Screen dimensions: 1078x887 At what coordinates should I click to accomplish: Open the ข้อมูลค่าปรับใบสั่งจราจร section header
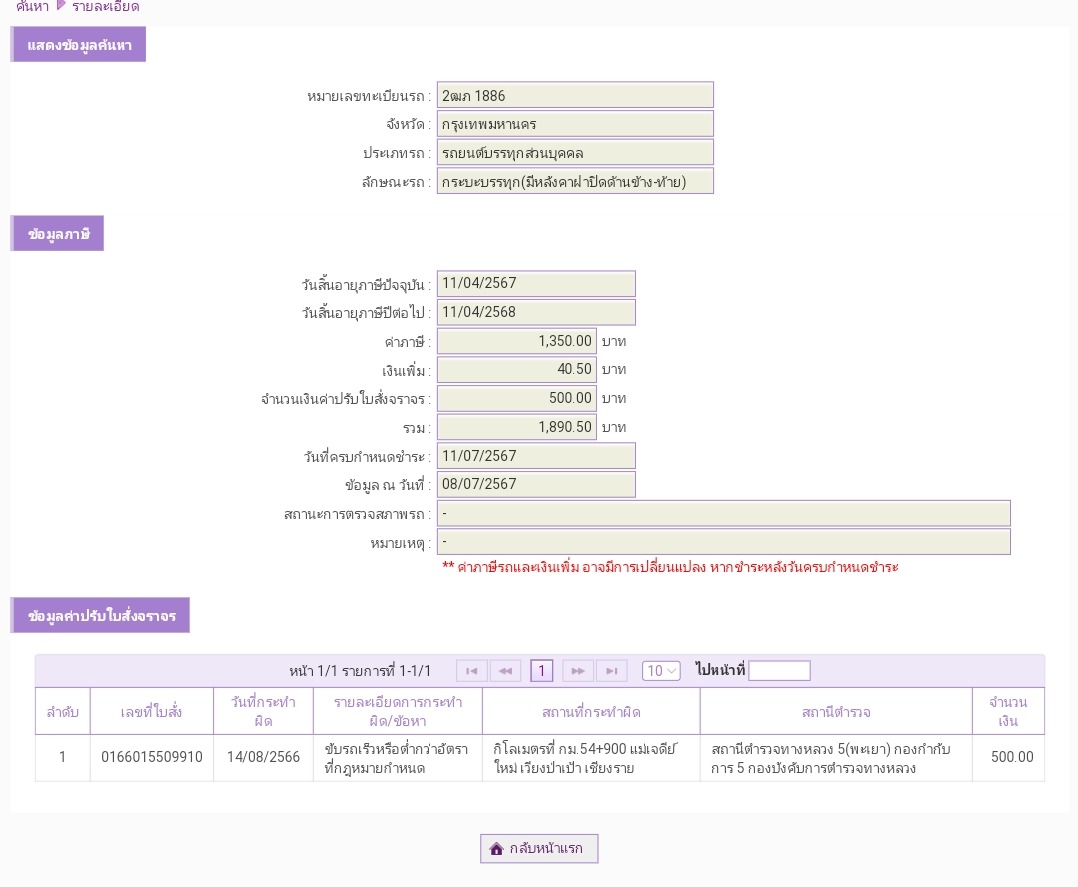100,615
